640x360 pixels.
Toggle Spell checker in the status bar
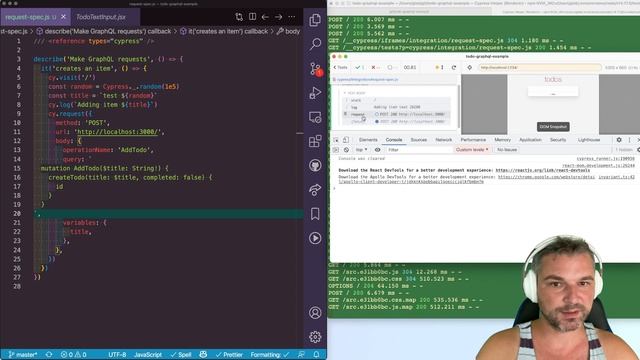[181, 355]
